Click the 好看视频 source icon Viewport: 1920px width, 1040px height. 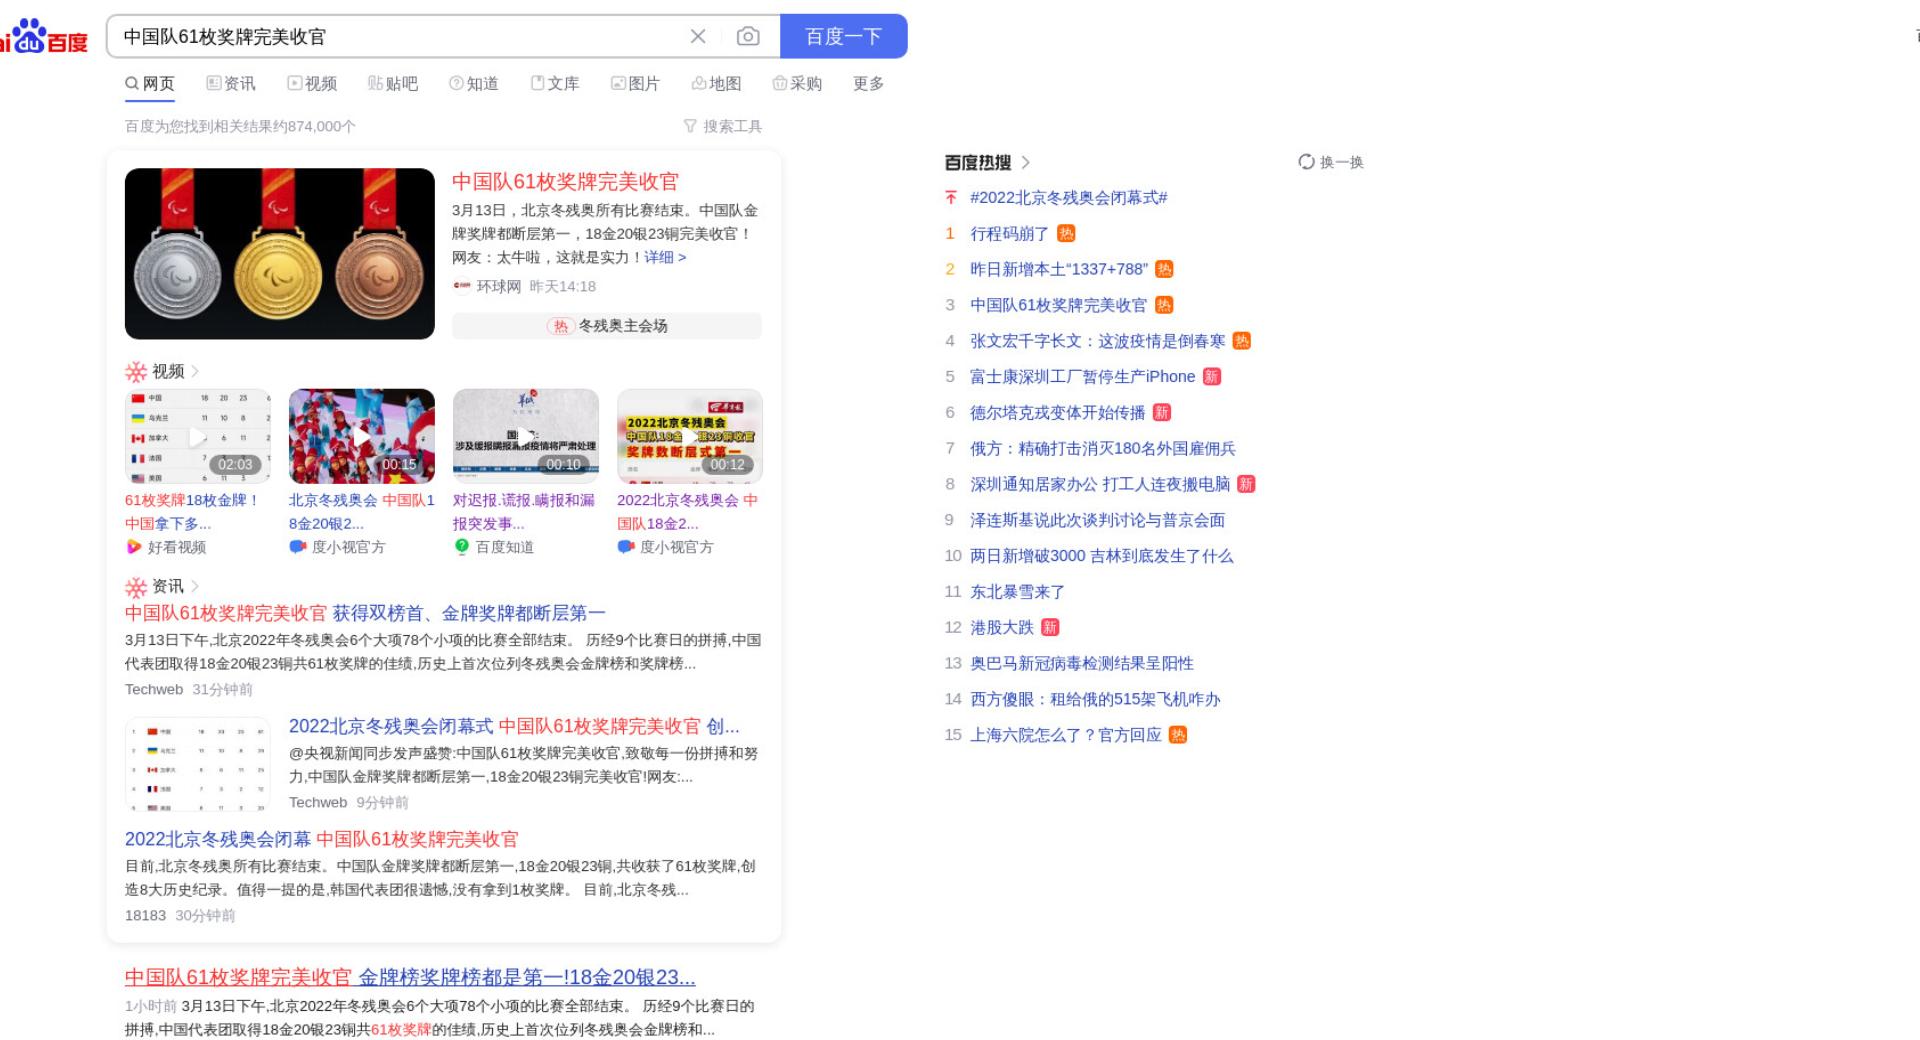tap(133, 547)
